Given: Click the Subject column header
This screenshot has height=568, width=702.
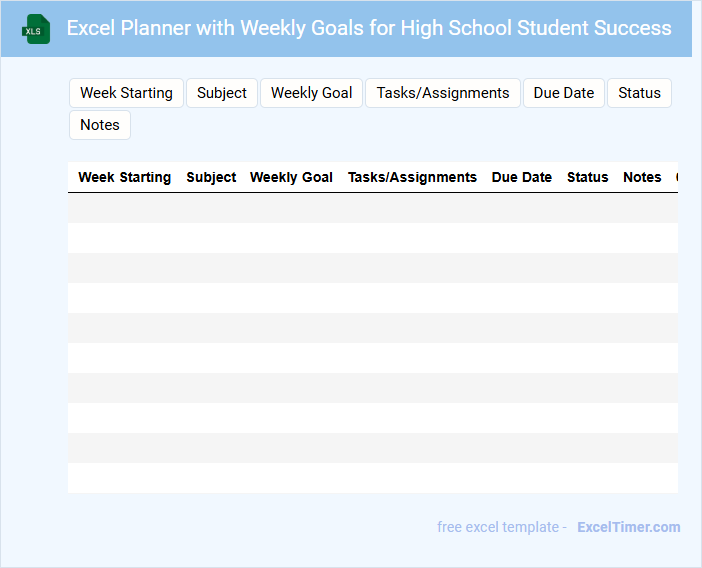Looking at the screenshot, I should click(211, 177).
